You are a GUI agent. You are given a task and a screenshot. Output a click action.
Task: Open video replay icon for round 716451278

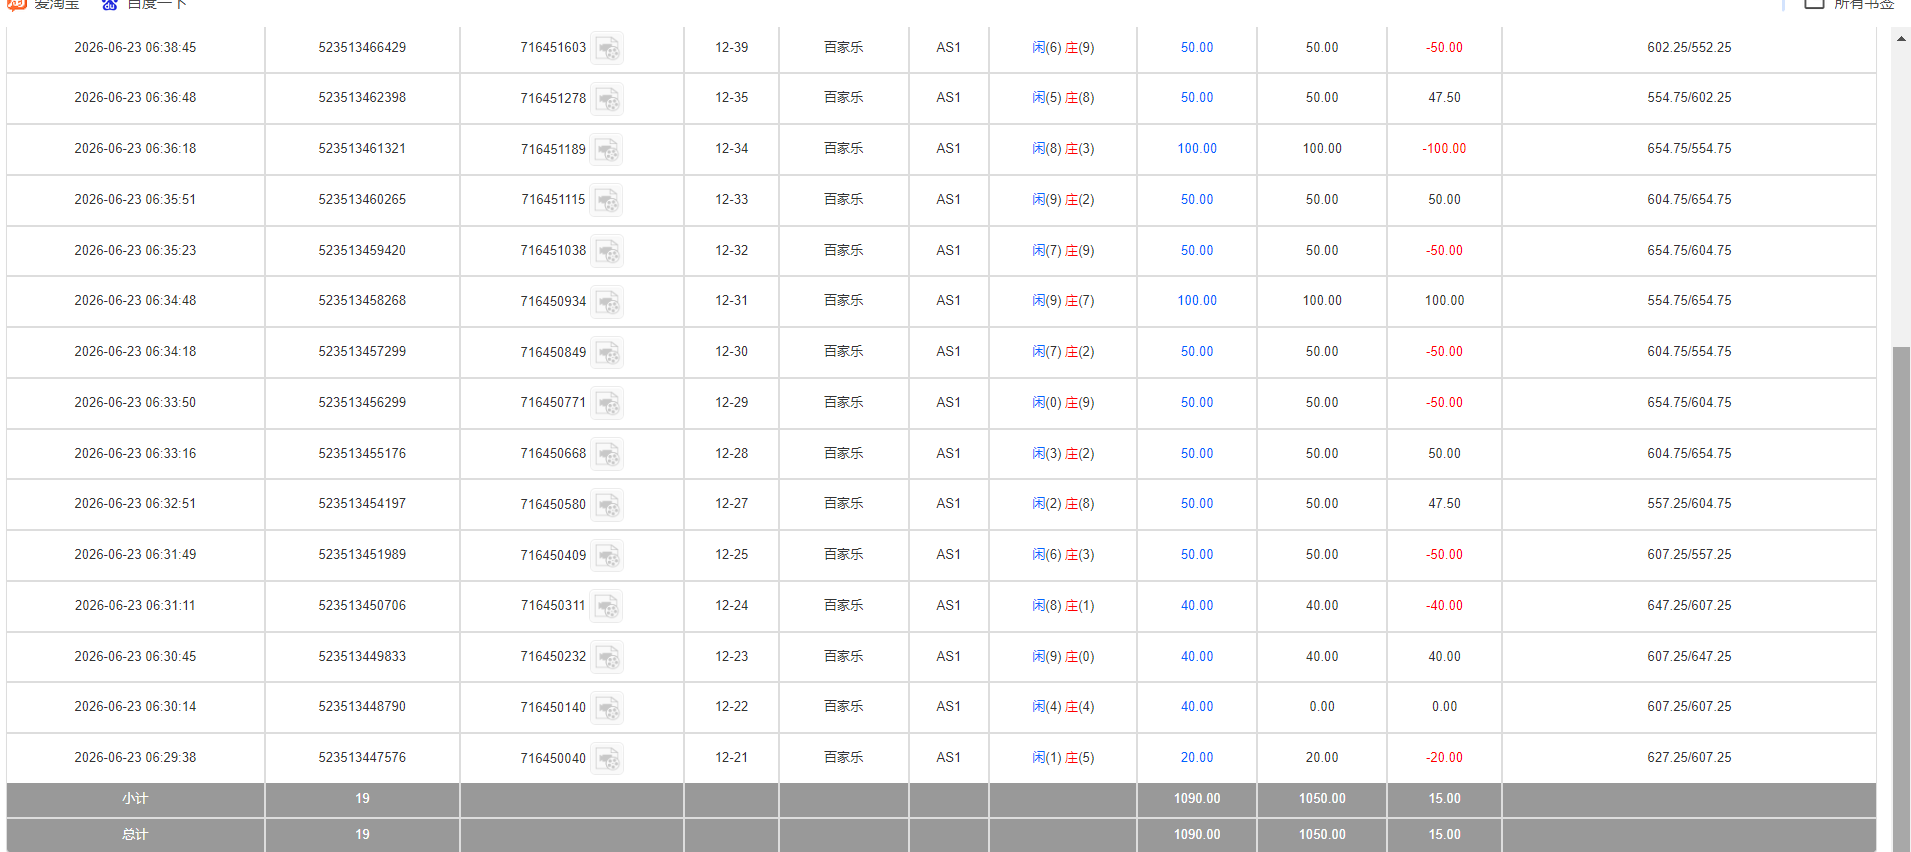[607, 98]
